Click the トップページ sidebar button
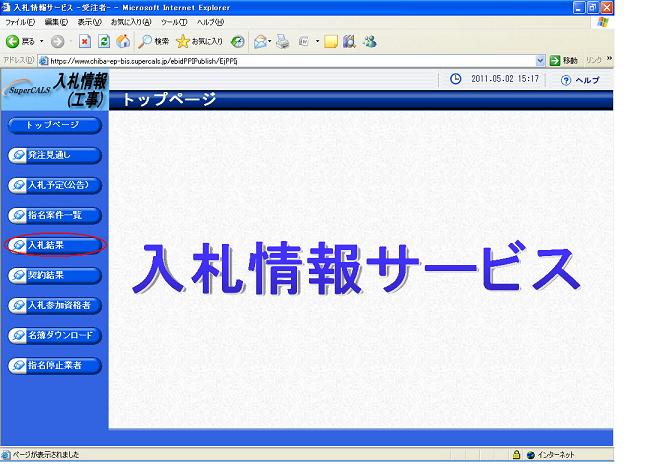Viewport: 672px width, 464px height. [55, 125]
